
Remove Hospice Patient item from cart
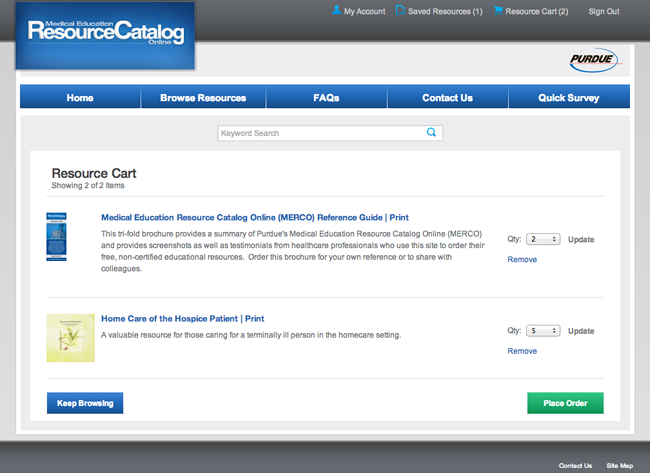point(522,351)
